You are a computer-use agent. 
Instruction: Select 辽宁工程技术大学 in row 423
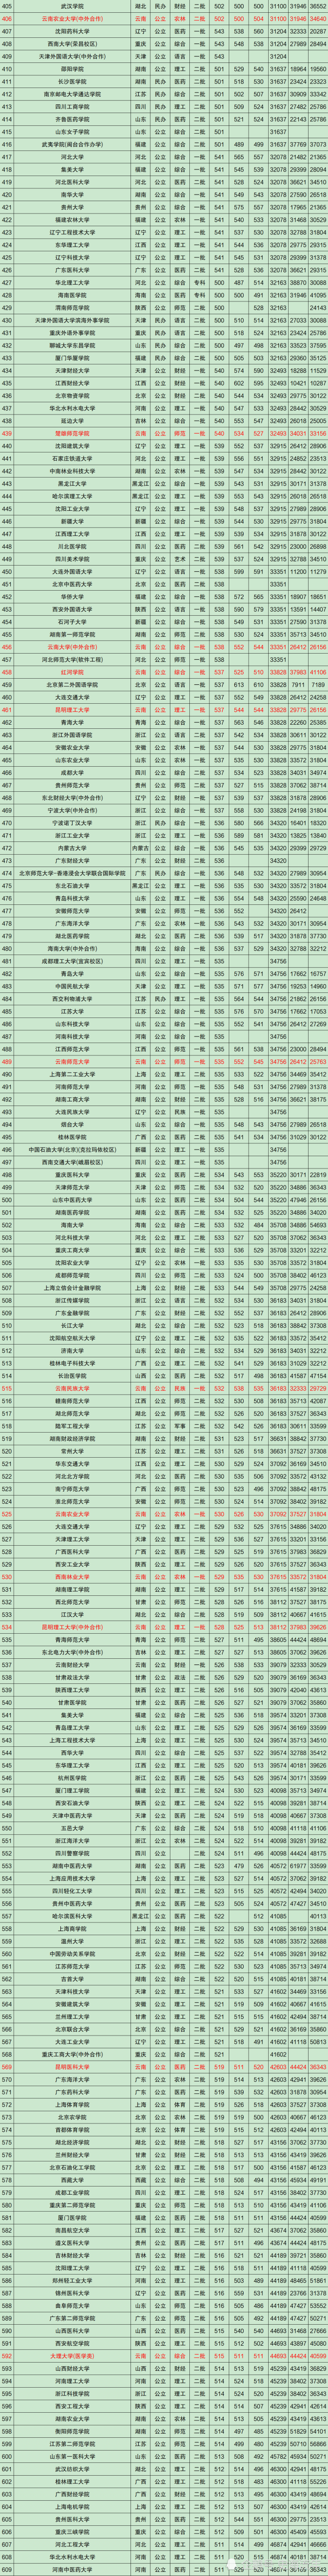coord(72,231)
